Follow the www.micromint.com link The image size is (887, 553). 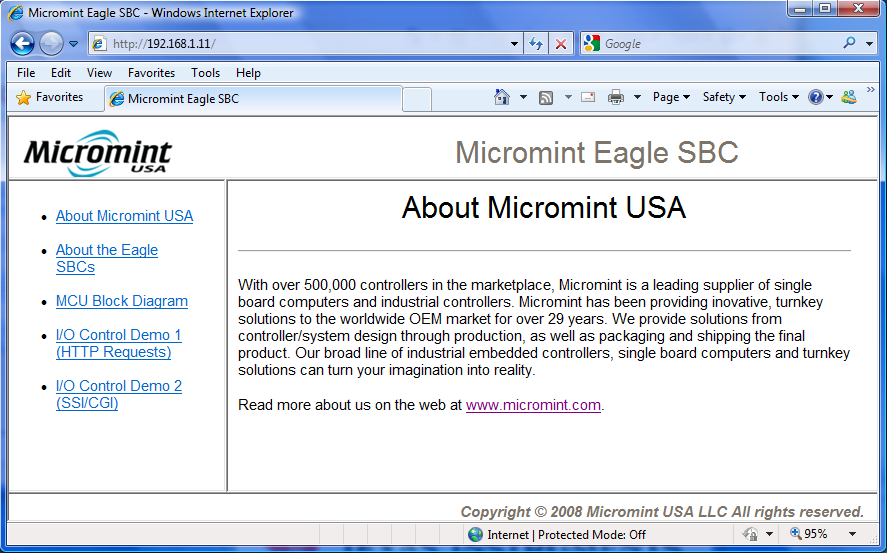tap(533, 405)
